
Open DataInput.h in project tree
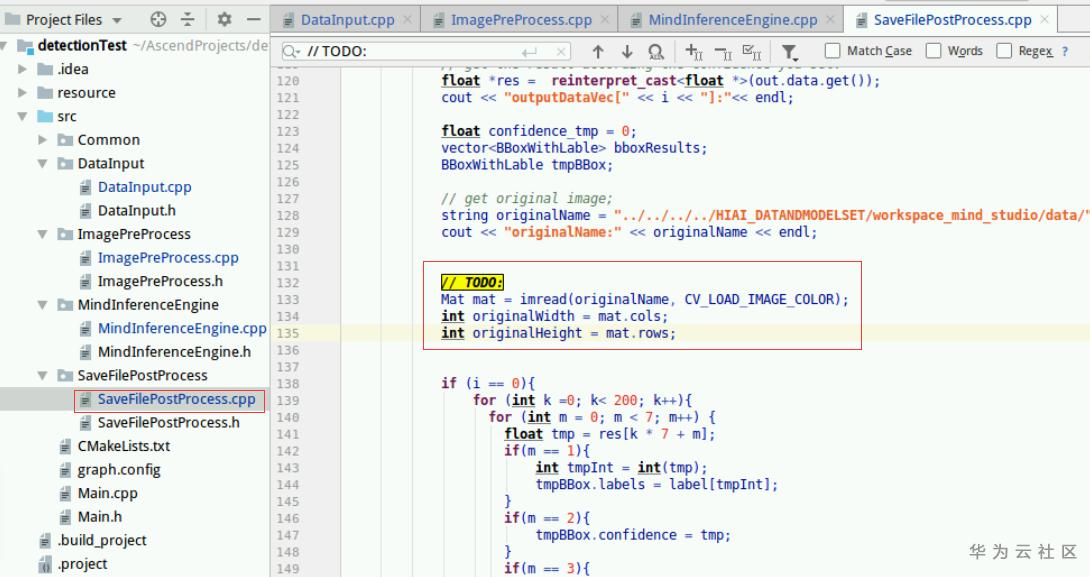[136, 211]
